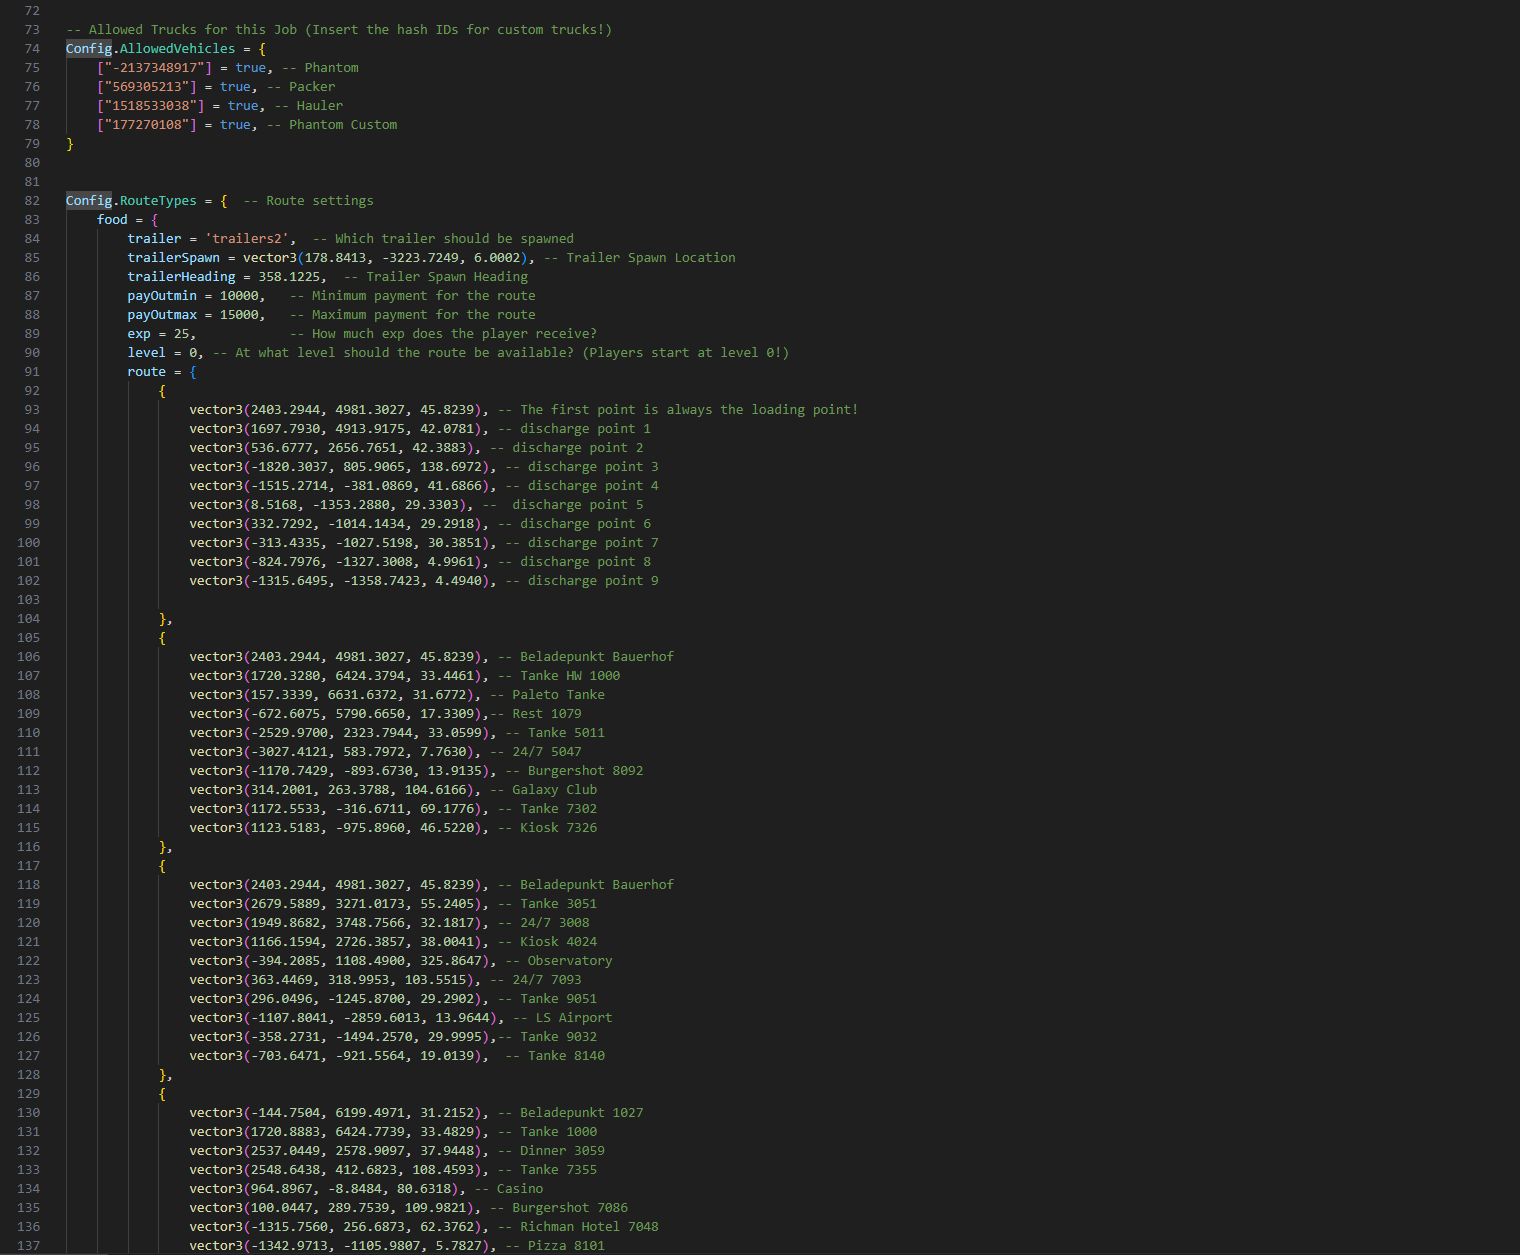Click the 'route' key name

point(147,371)
